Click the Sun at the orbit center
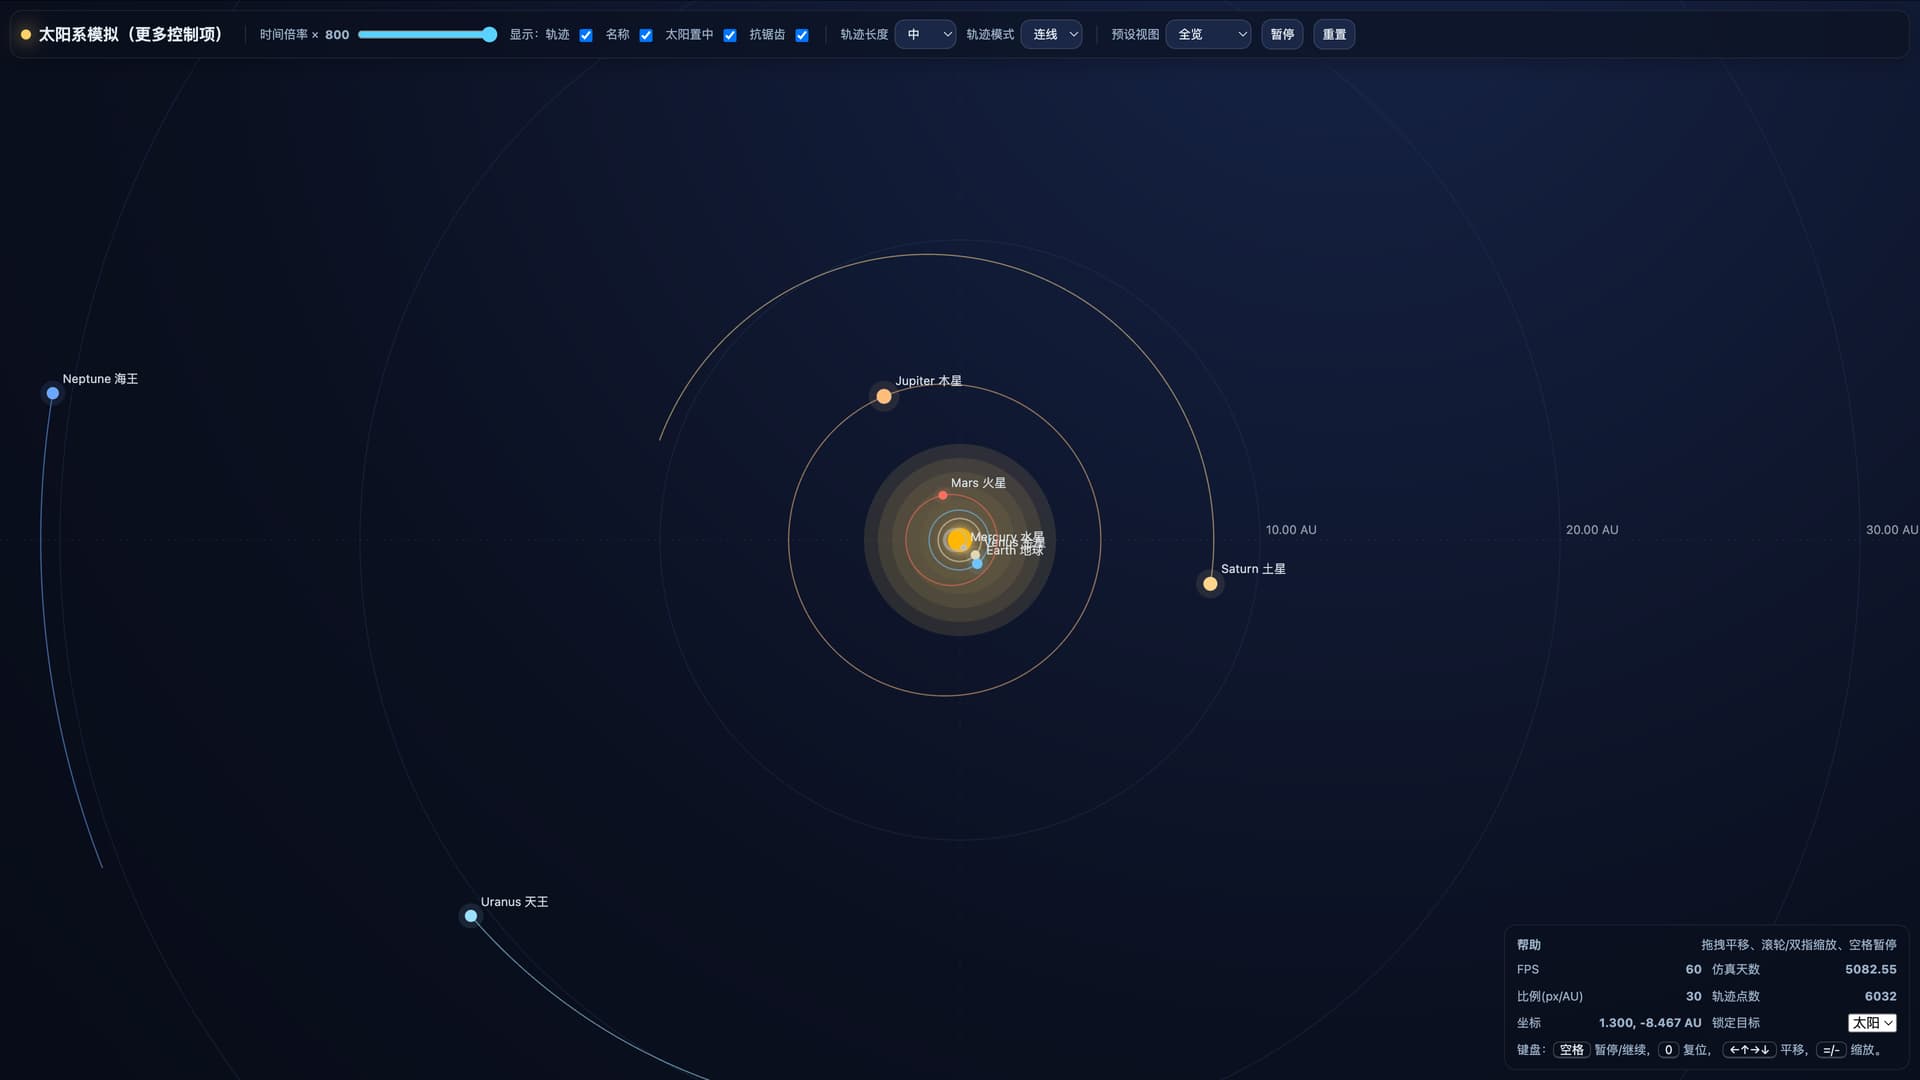Screen dimensions: 1920x1080 pos(958,540)
